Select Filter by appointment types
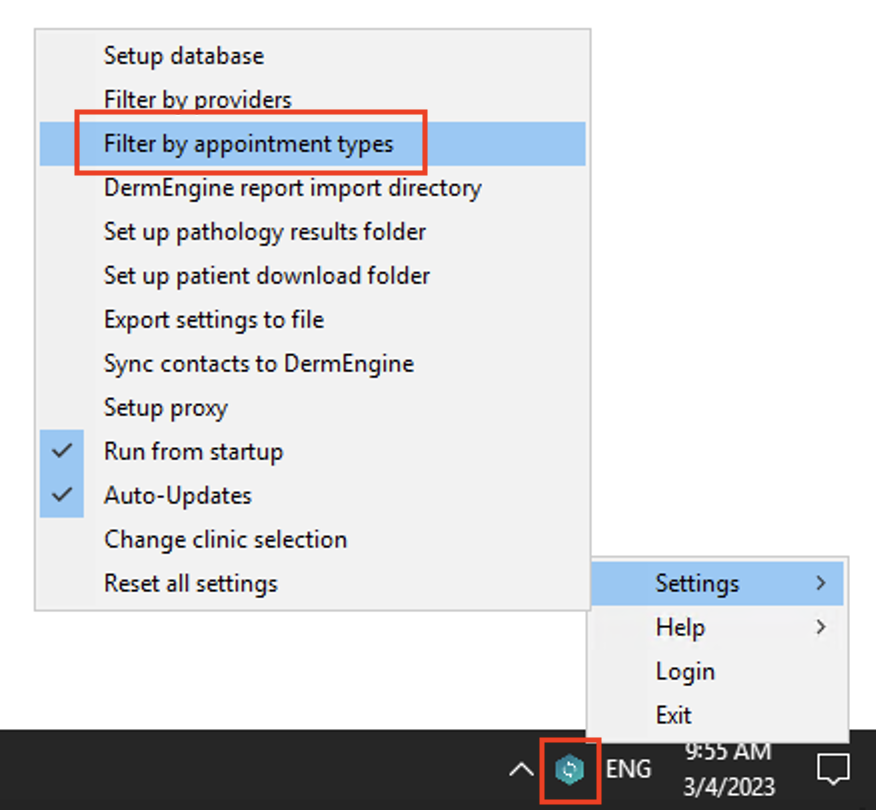 tap(249, 143)
